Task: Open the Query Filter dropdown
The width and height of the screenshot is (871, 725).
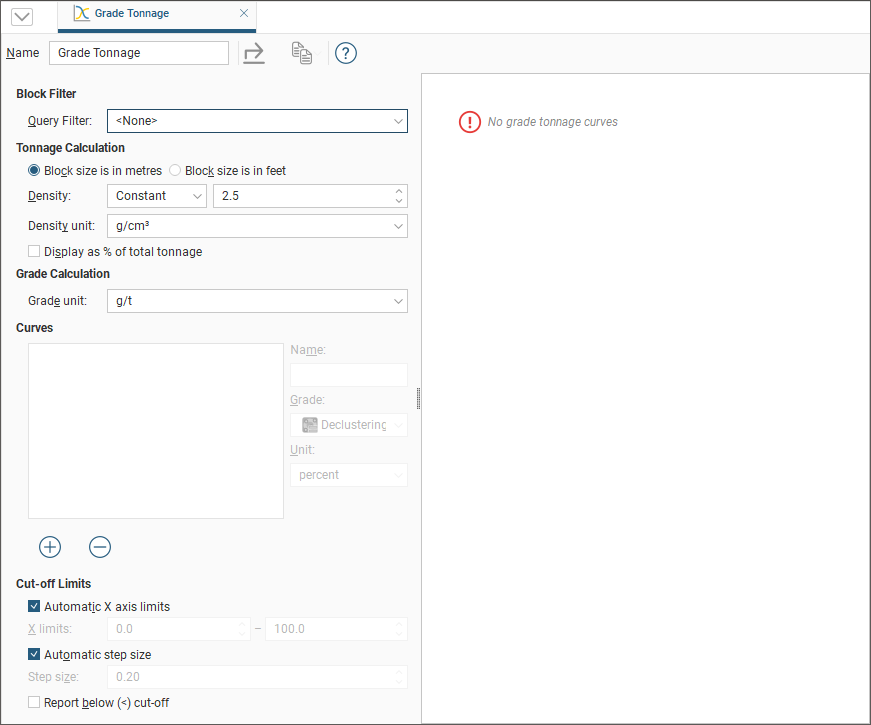Action: coord(257,121)
